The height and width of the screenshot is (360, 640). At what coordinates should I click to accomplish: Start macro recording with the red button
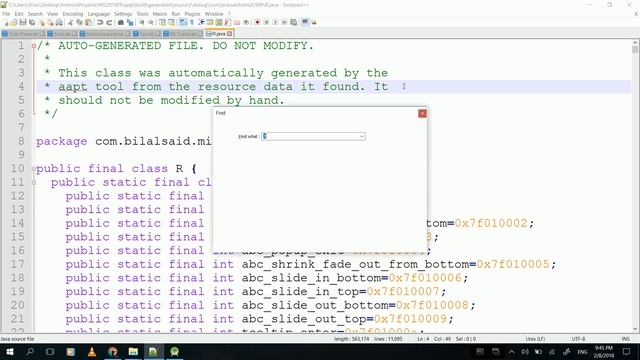257,22
